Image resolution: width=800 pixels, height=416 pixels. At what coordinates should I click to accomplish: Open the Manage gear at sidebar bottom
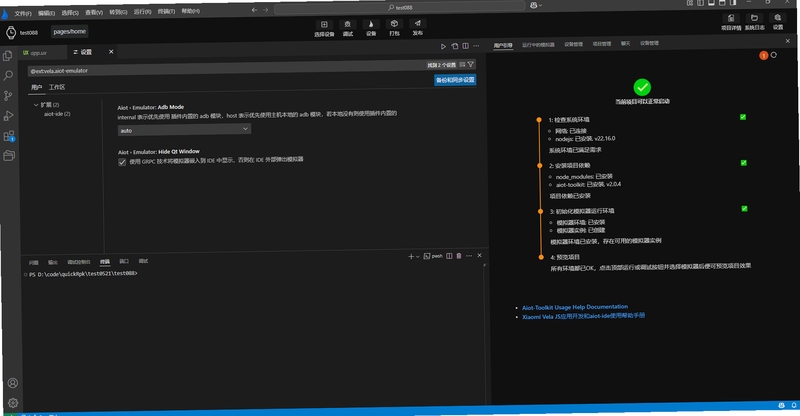(13, 403)
